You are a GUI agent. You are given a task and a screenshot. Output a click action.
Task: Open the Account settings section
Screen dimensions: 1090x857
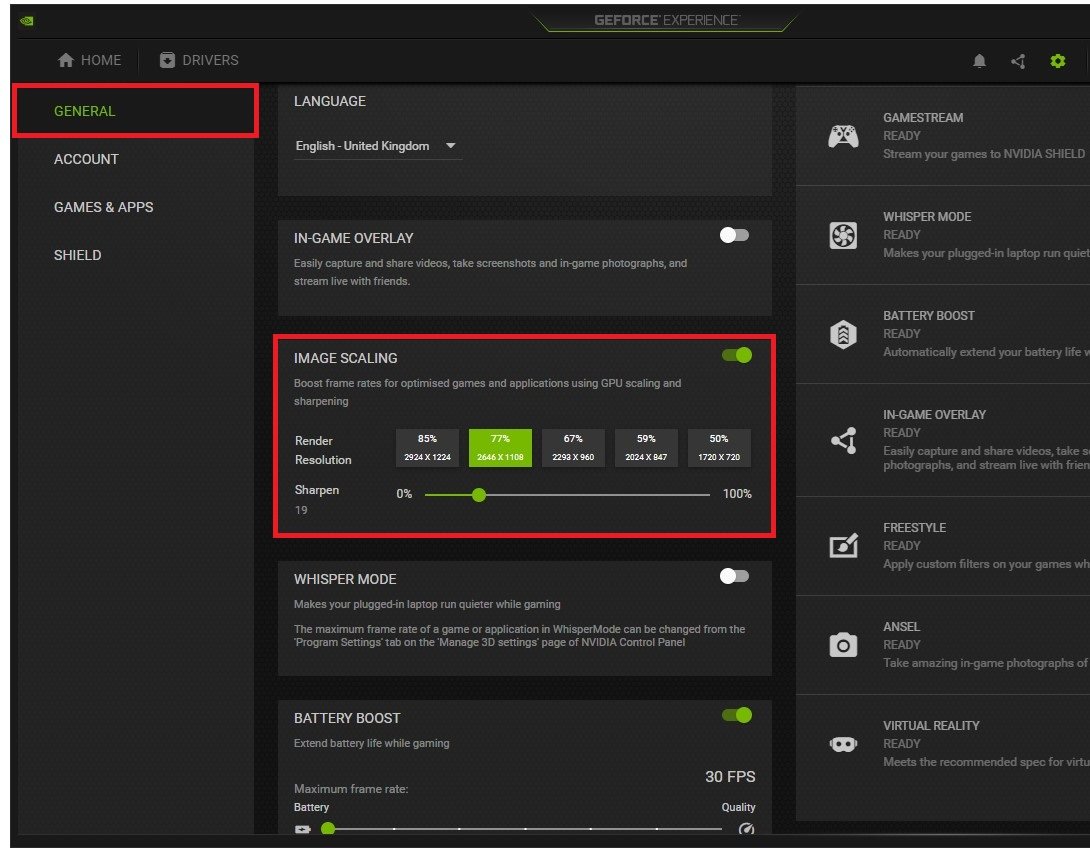coord(86,159)
